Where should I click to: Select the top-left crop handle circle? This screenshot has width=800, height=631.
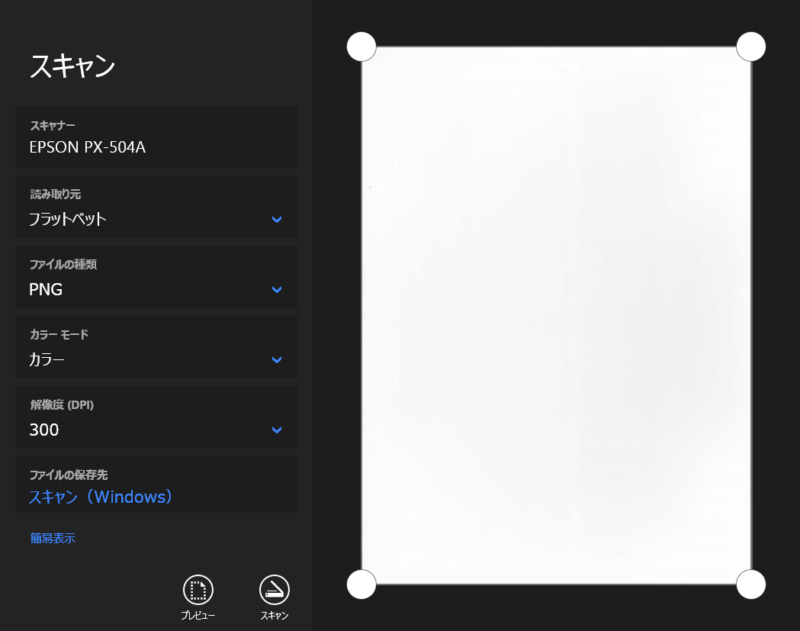pyautogui.click(x=361, y=46)
